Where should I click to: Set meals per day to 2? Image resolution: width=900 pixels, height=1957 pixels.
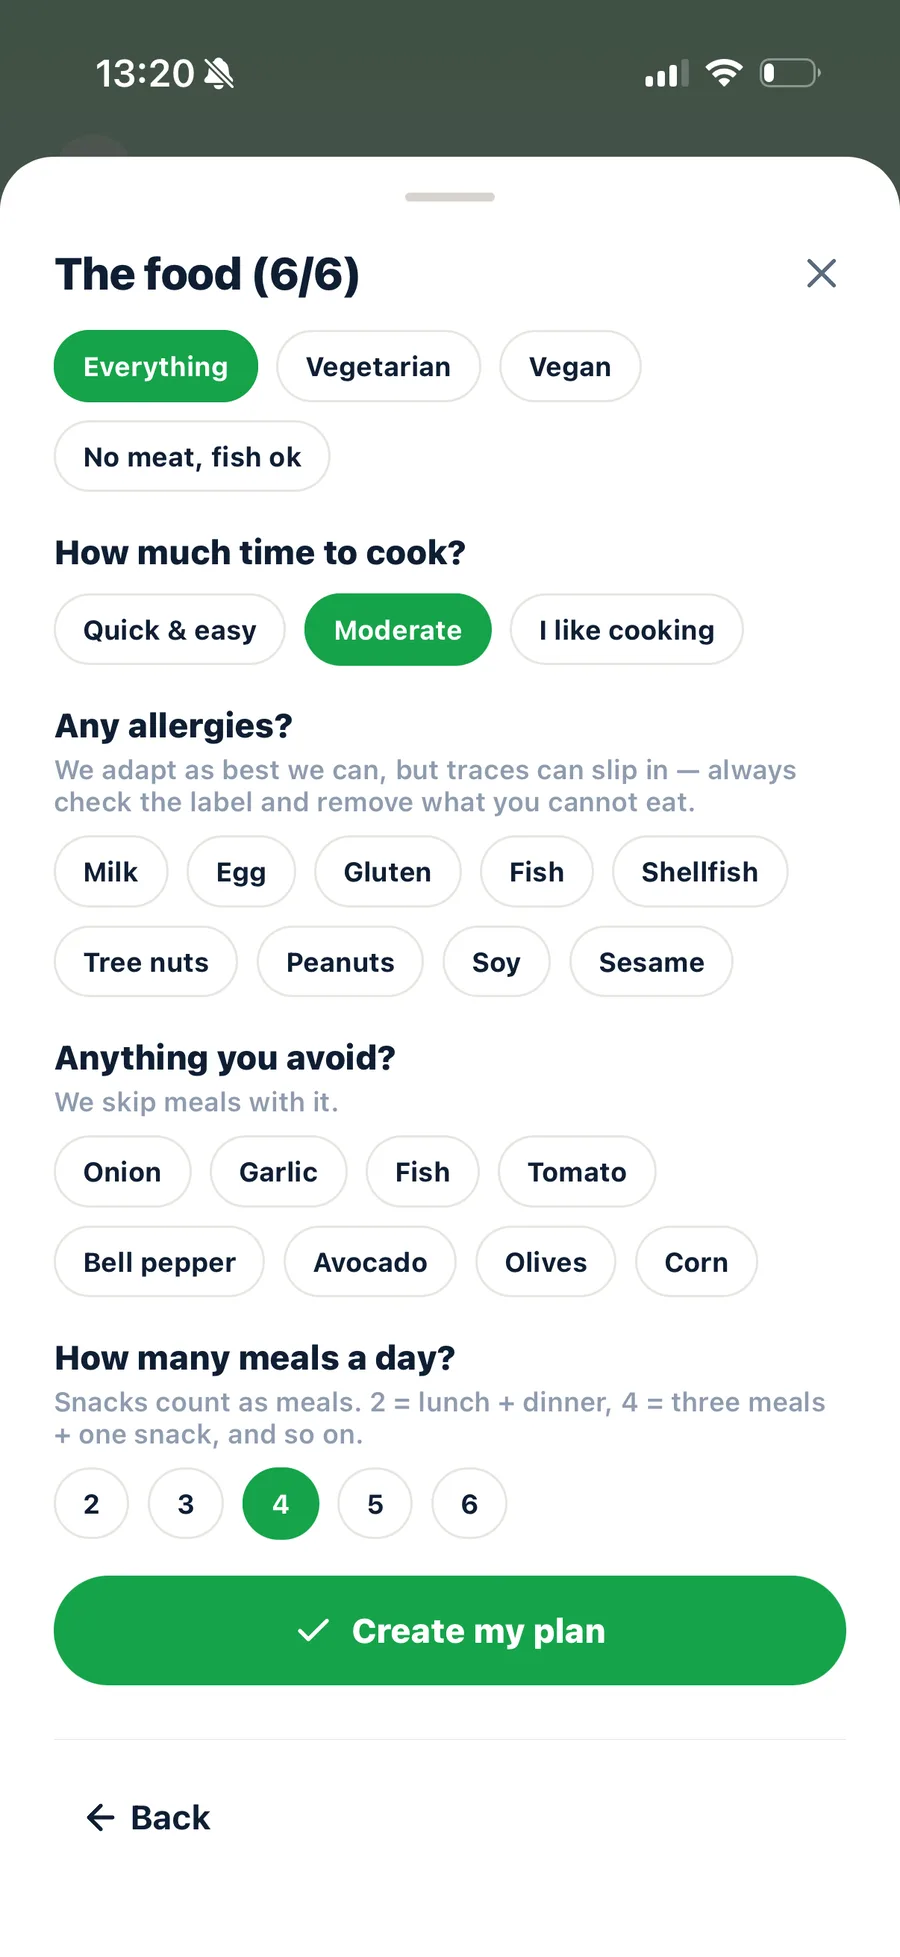(92, 1503)
